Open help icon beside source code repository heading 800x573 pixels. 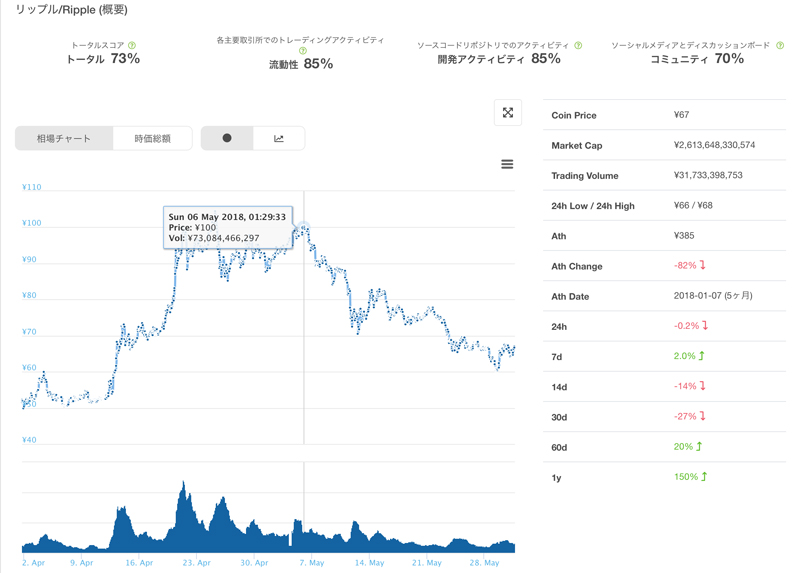click(578, 45)
